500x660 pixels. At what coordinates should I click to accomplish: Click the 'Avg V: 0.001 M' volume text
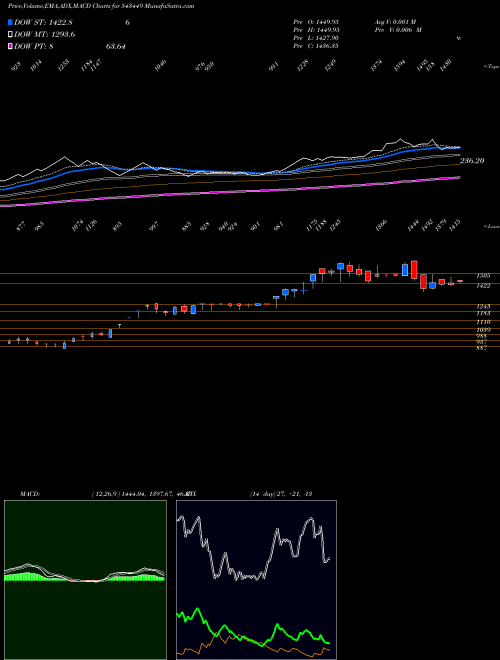coord(398,21)
